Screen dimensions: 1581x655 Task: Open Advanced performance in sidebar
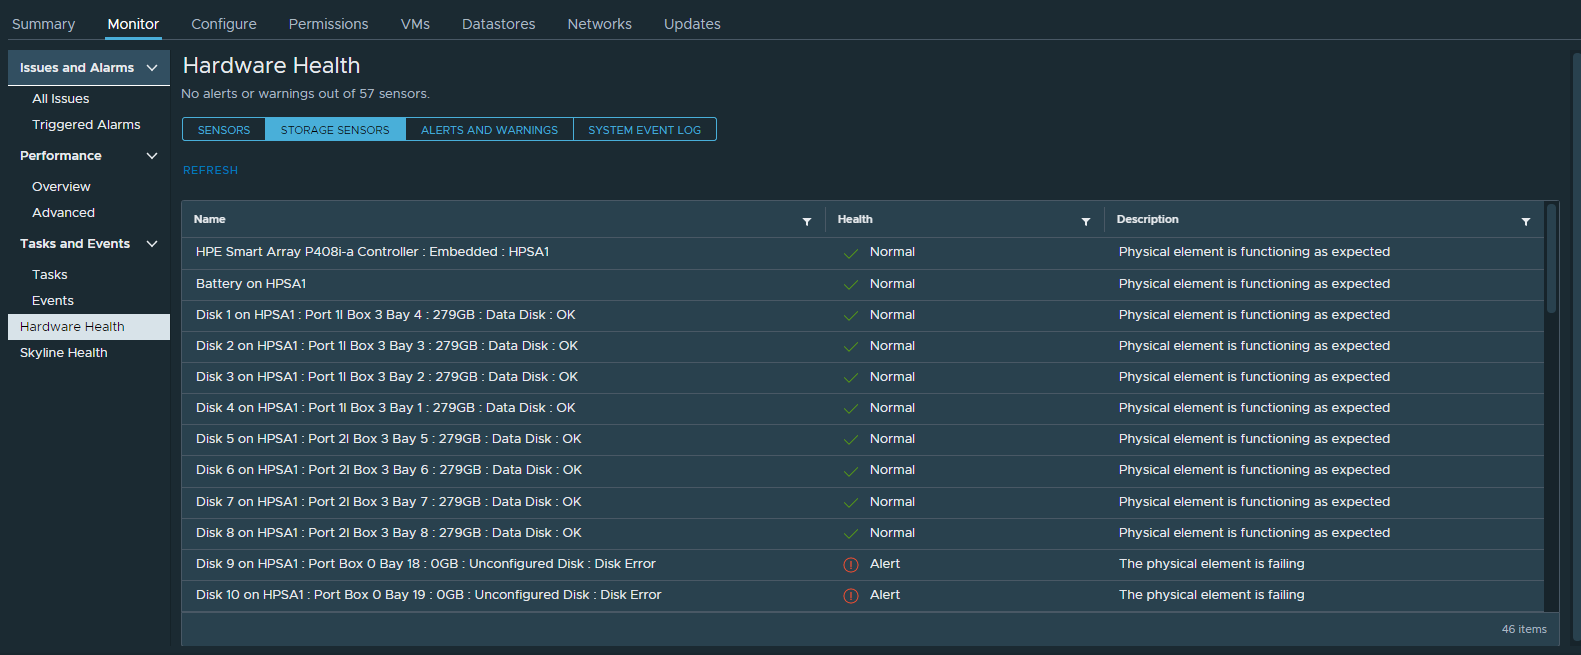point(63,213)
